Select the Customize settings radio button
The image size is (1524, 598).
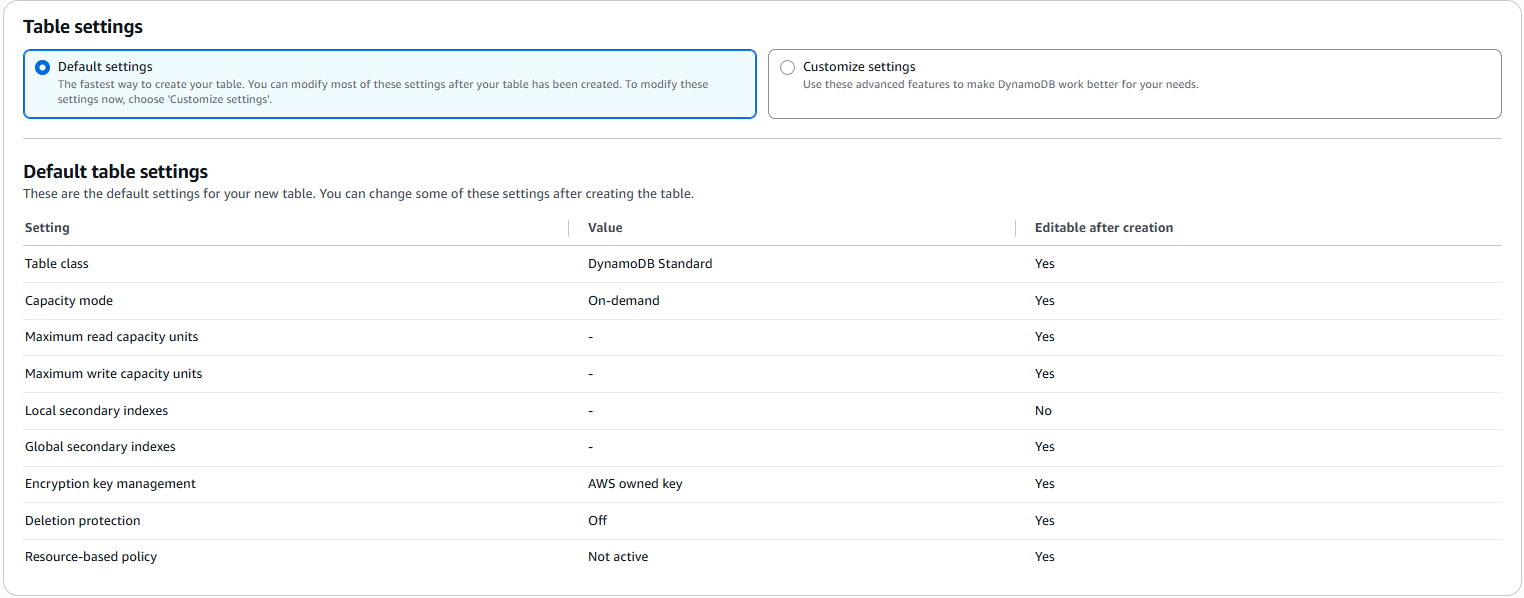(x=788, y=67)
